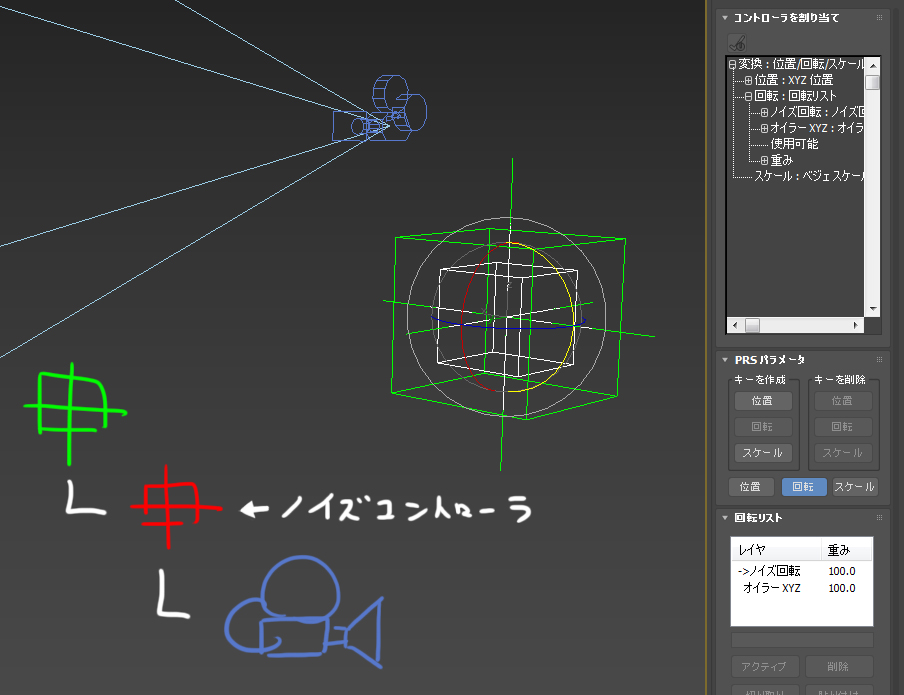The image size is (904, 695).
Task: Click スケール under キーを削除
Action: (843, 453)
